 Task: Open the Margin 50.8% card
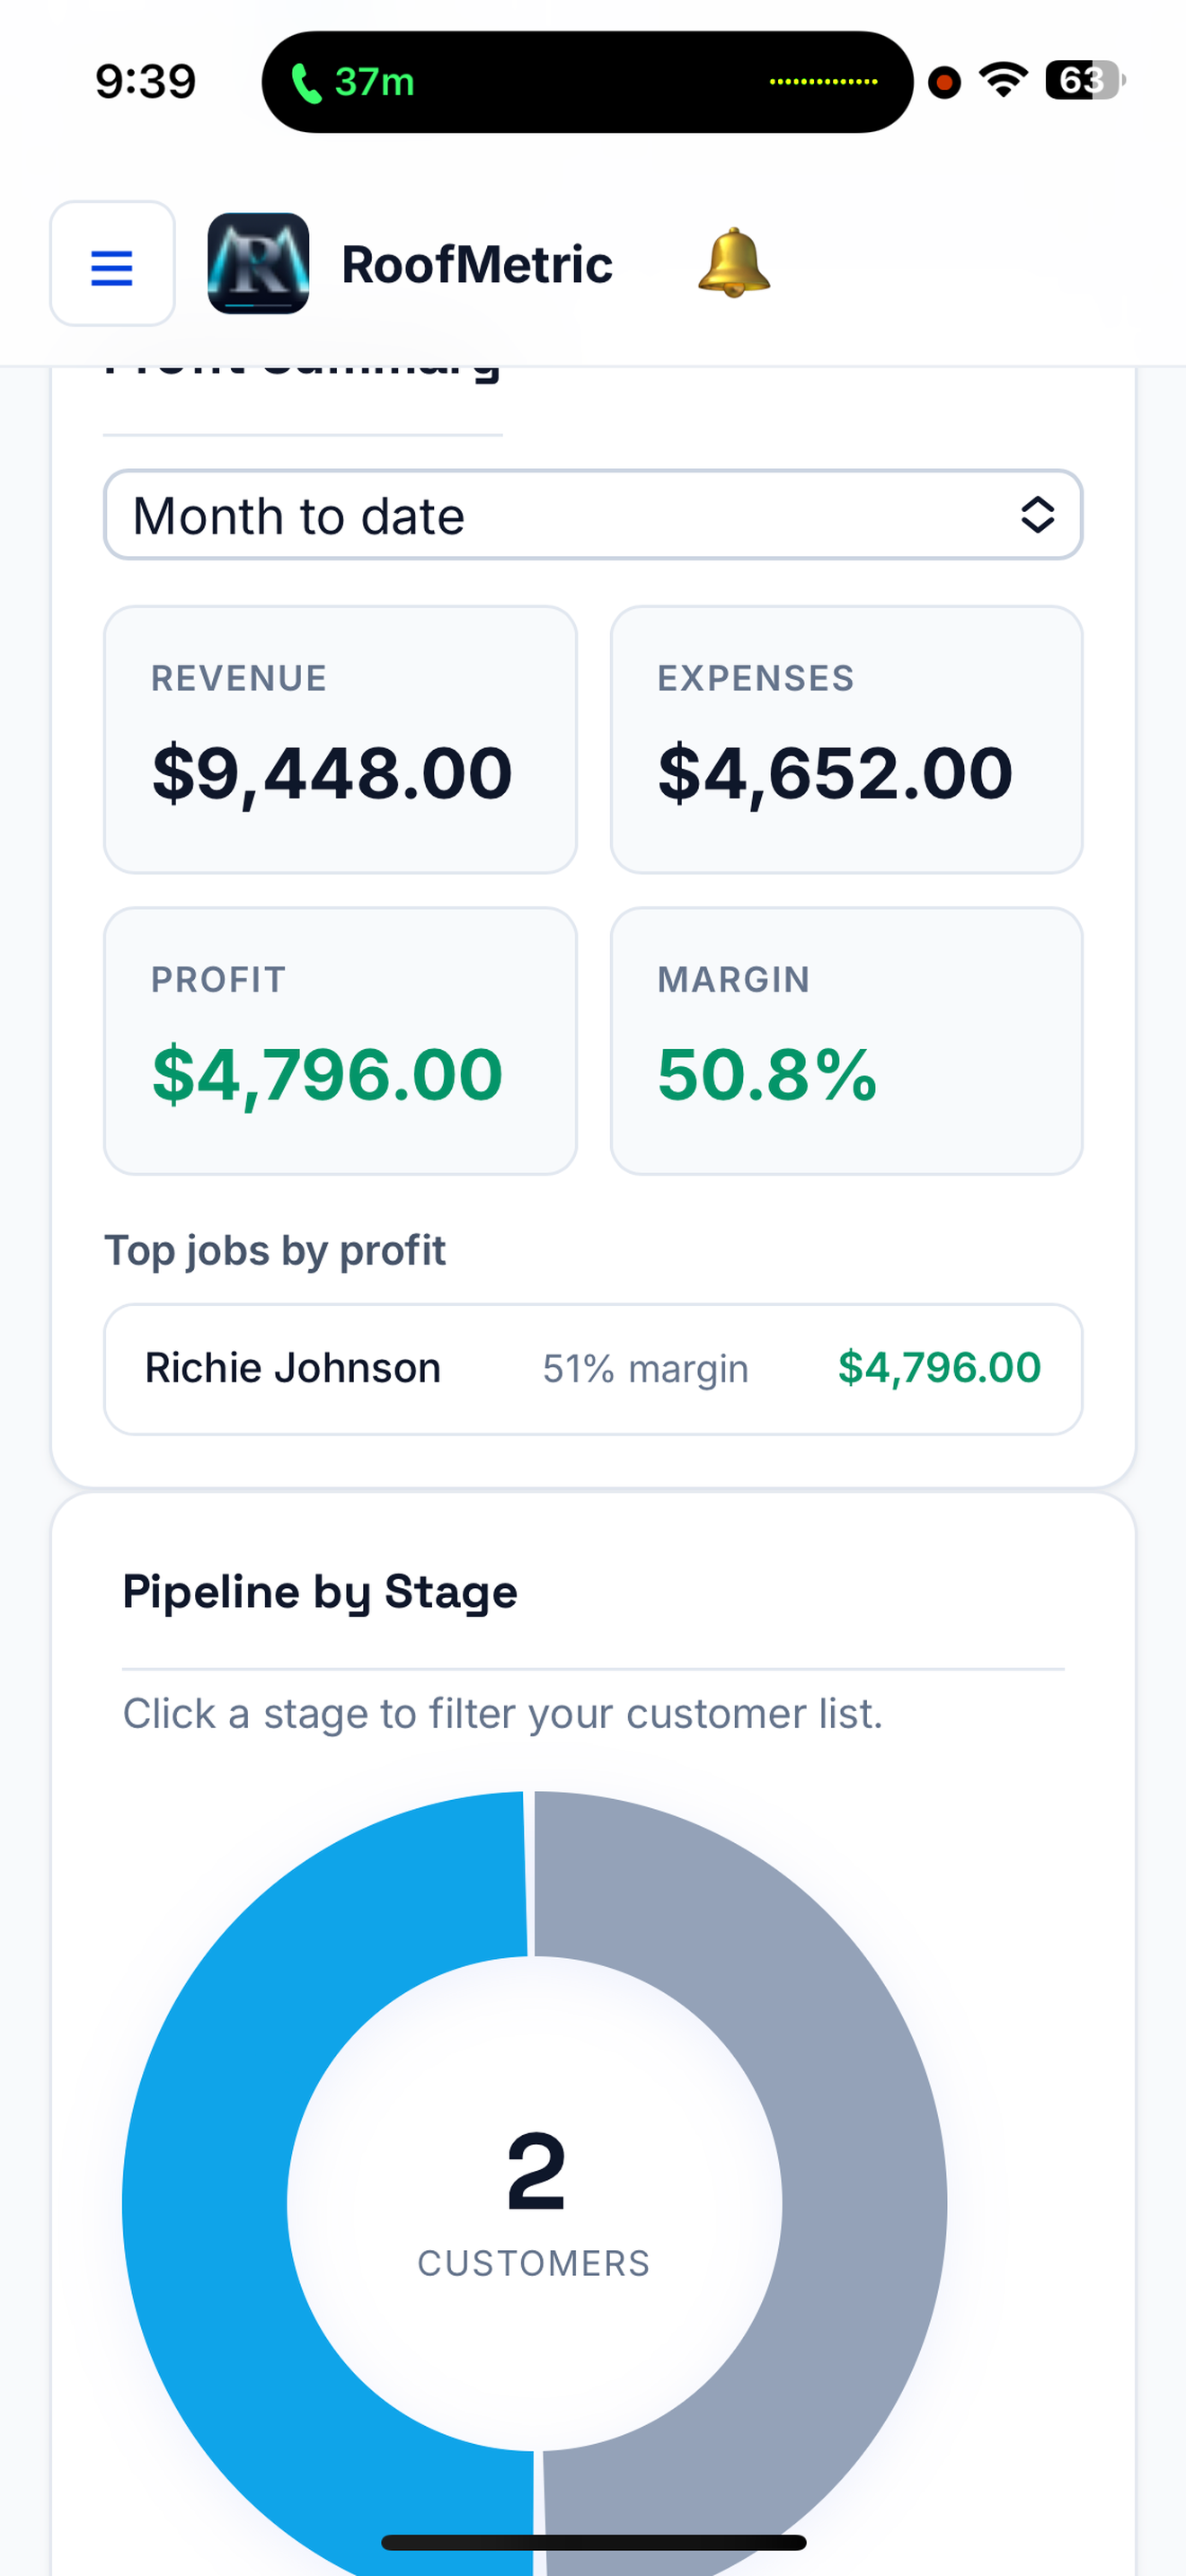point(846,1041)
